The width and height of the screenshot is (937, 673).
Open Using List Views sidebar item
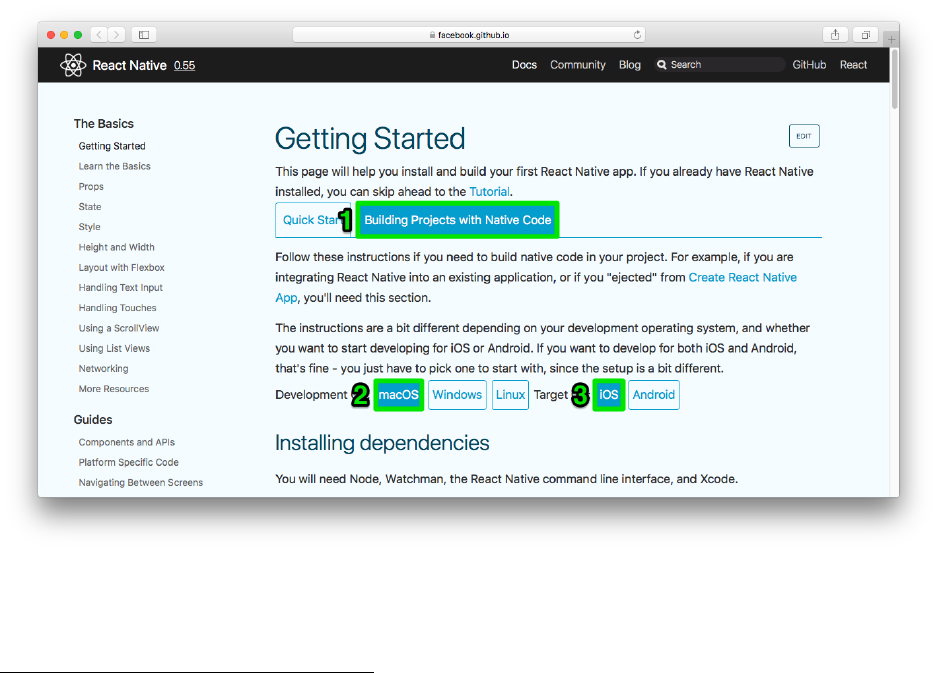coord(114,348)
